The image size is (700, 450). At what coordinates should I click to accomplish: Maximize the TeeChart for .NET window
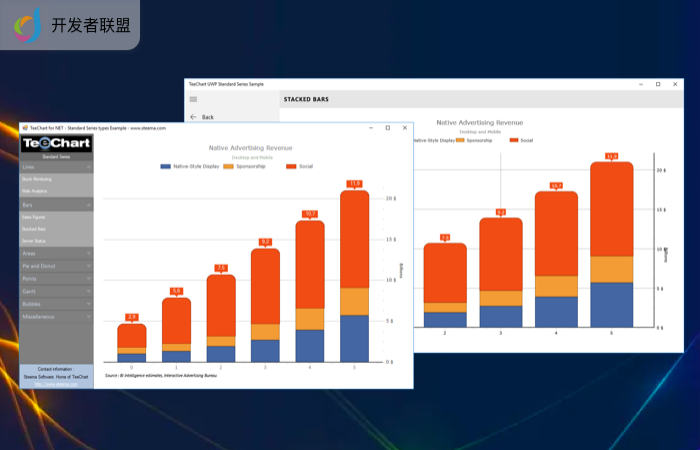click(387, 128)
